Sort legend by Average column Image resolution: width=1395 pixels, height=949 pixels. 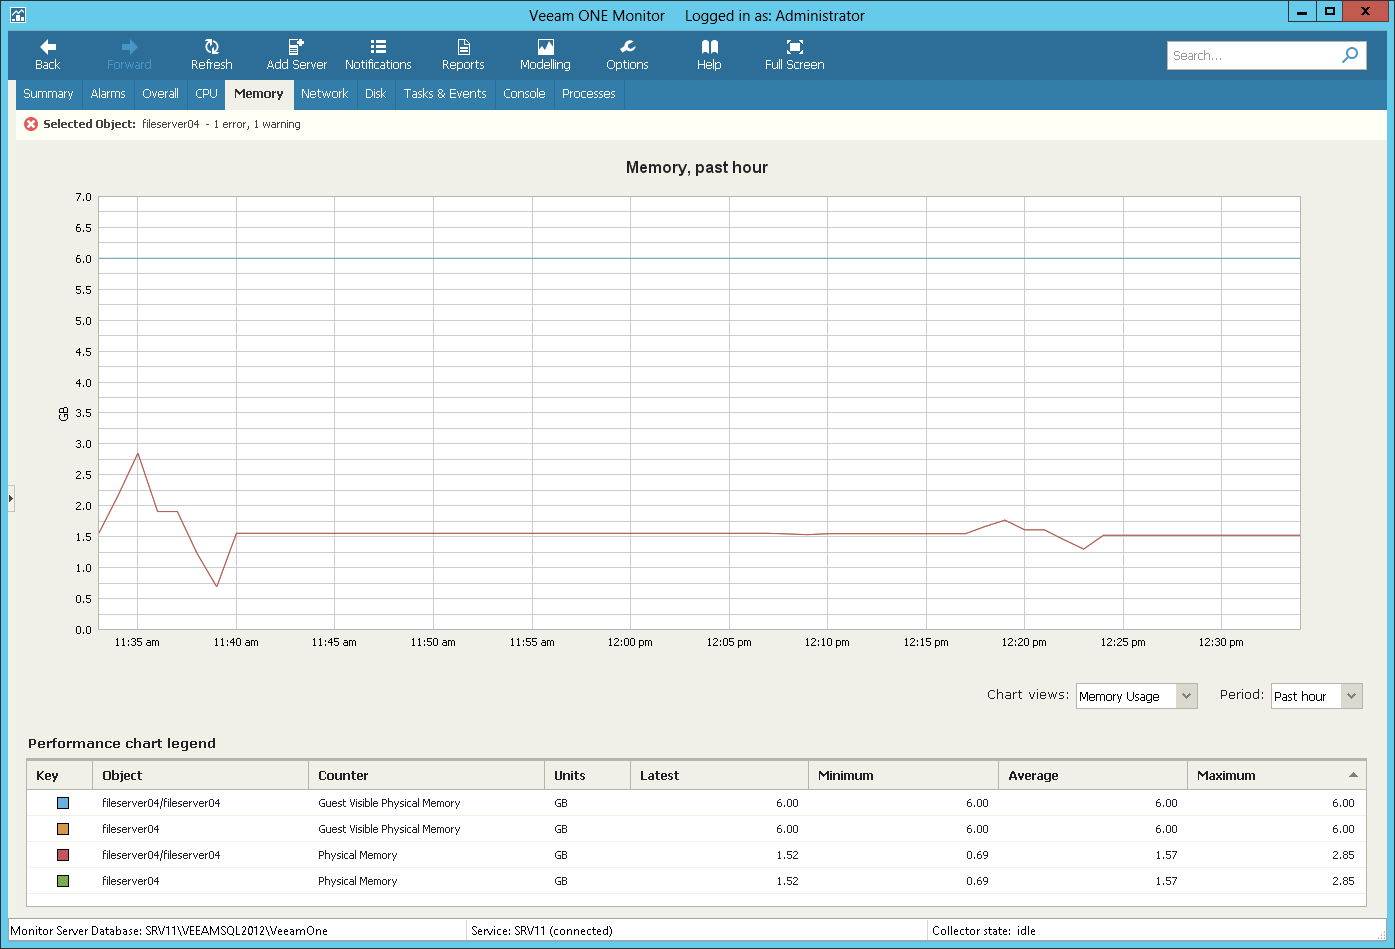1093,775
